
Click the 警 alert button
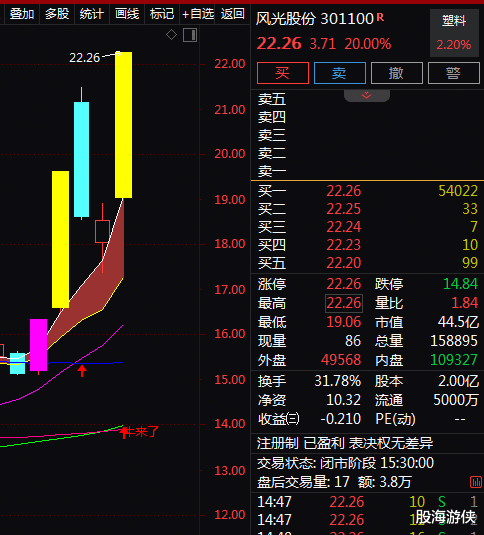454,73
